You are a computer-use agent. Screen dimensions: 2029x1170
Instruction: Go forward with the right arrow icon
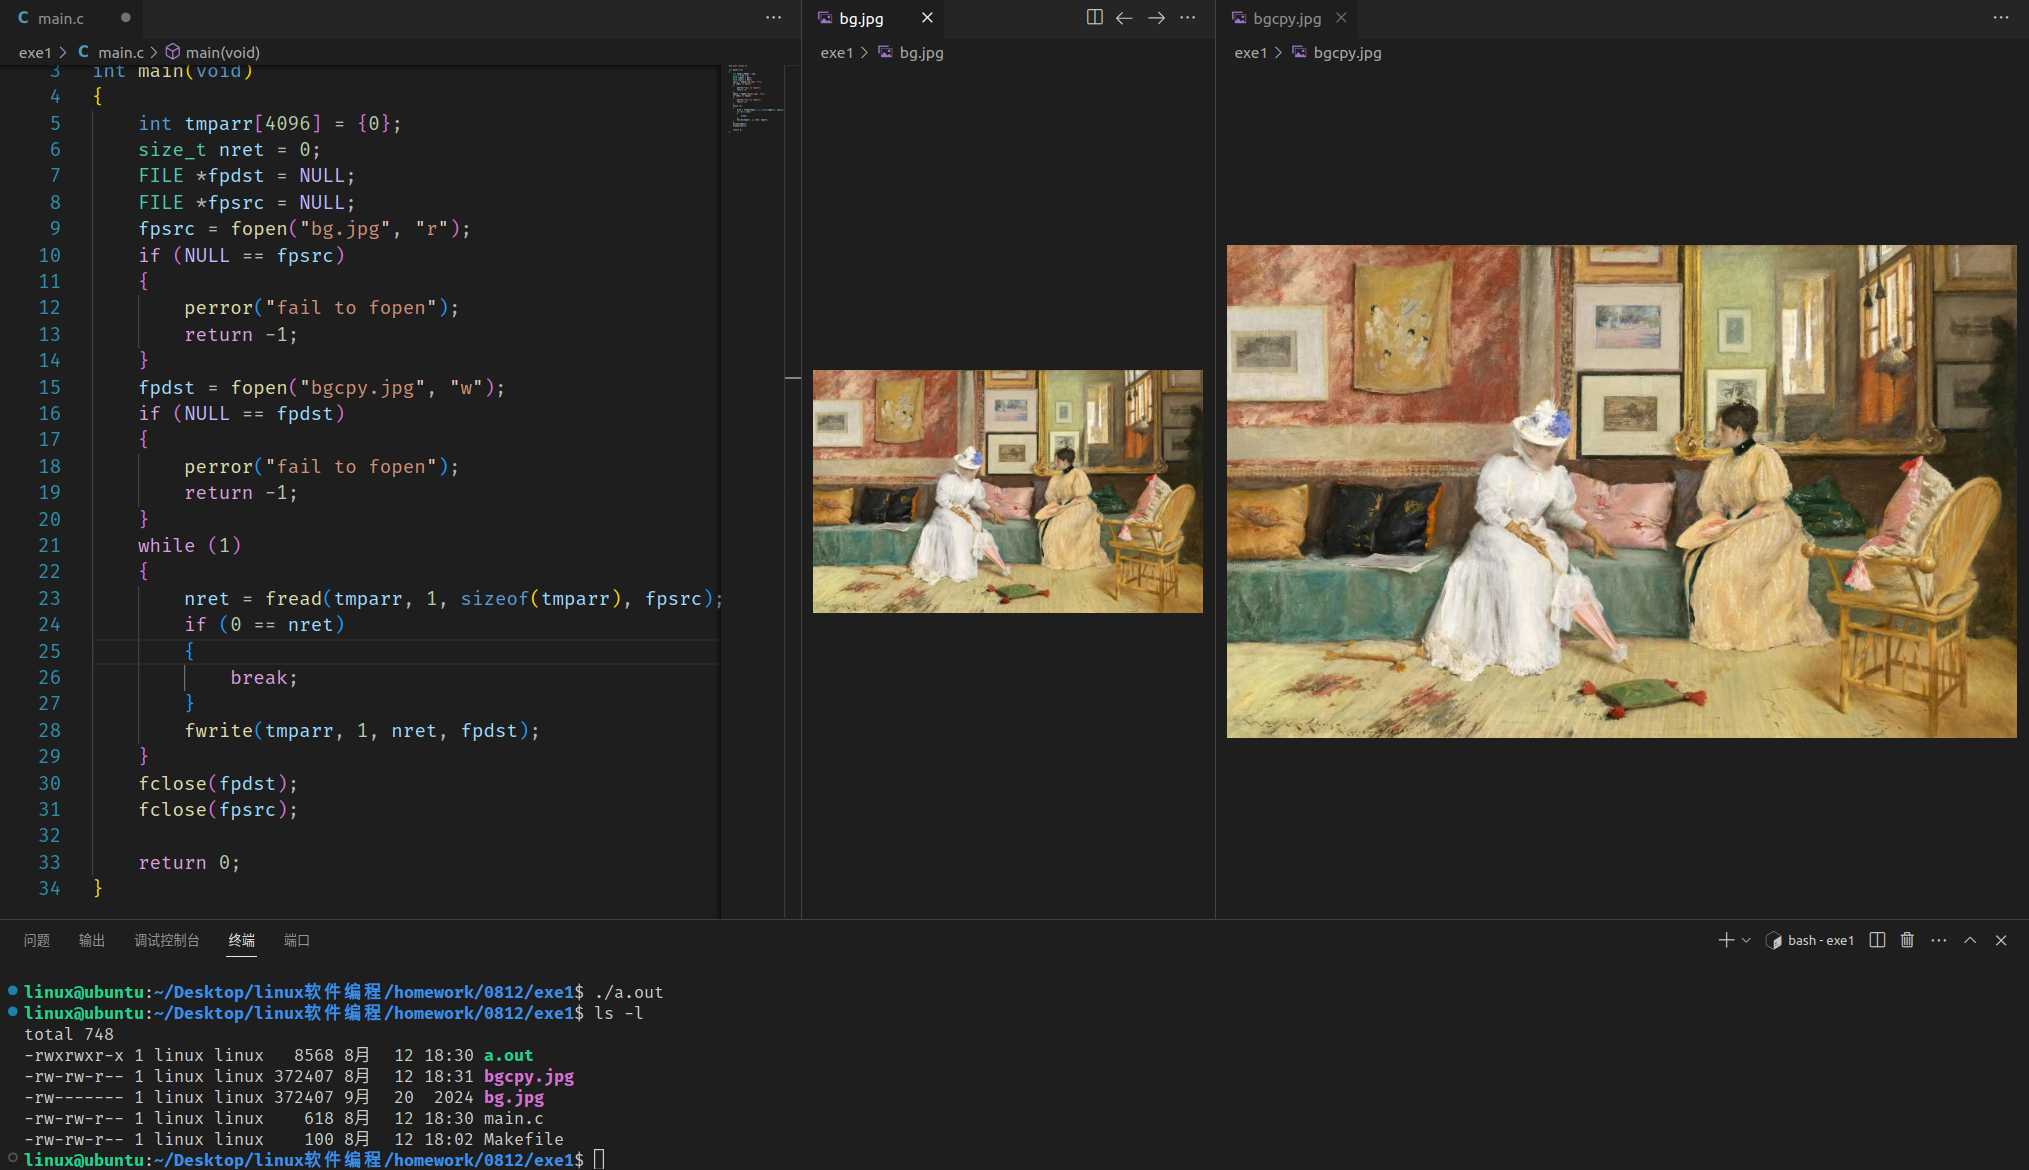pyautogui.click(x=1156, y=17)
